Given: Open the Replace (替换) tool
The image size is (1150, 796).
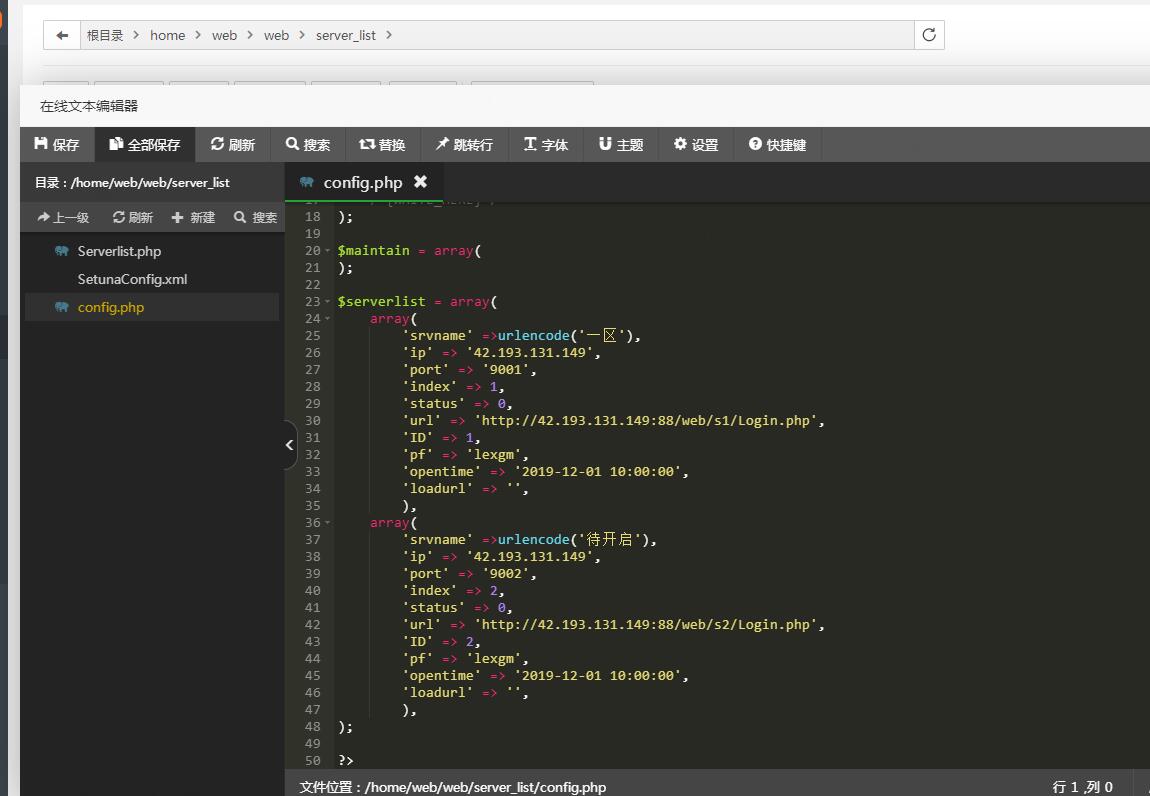Looking at the screenshot, I should coord(383,145).
